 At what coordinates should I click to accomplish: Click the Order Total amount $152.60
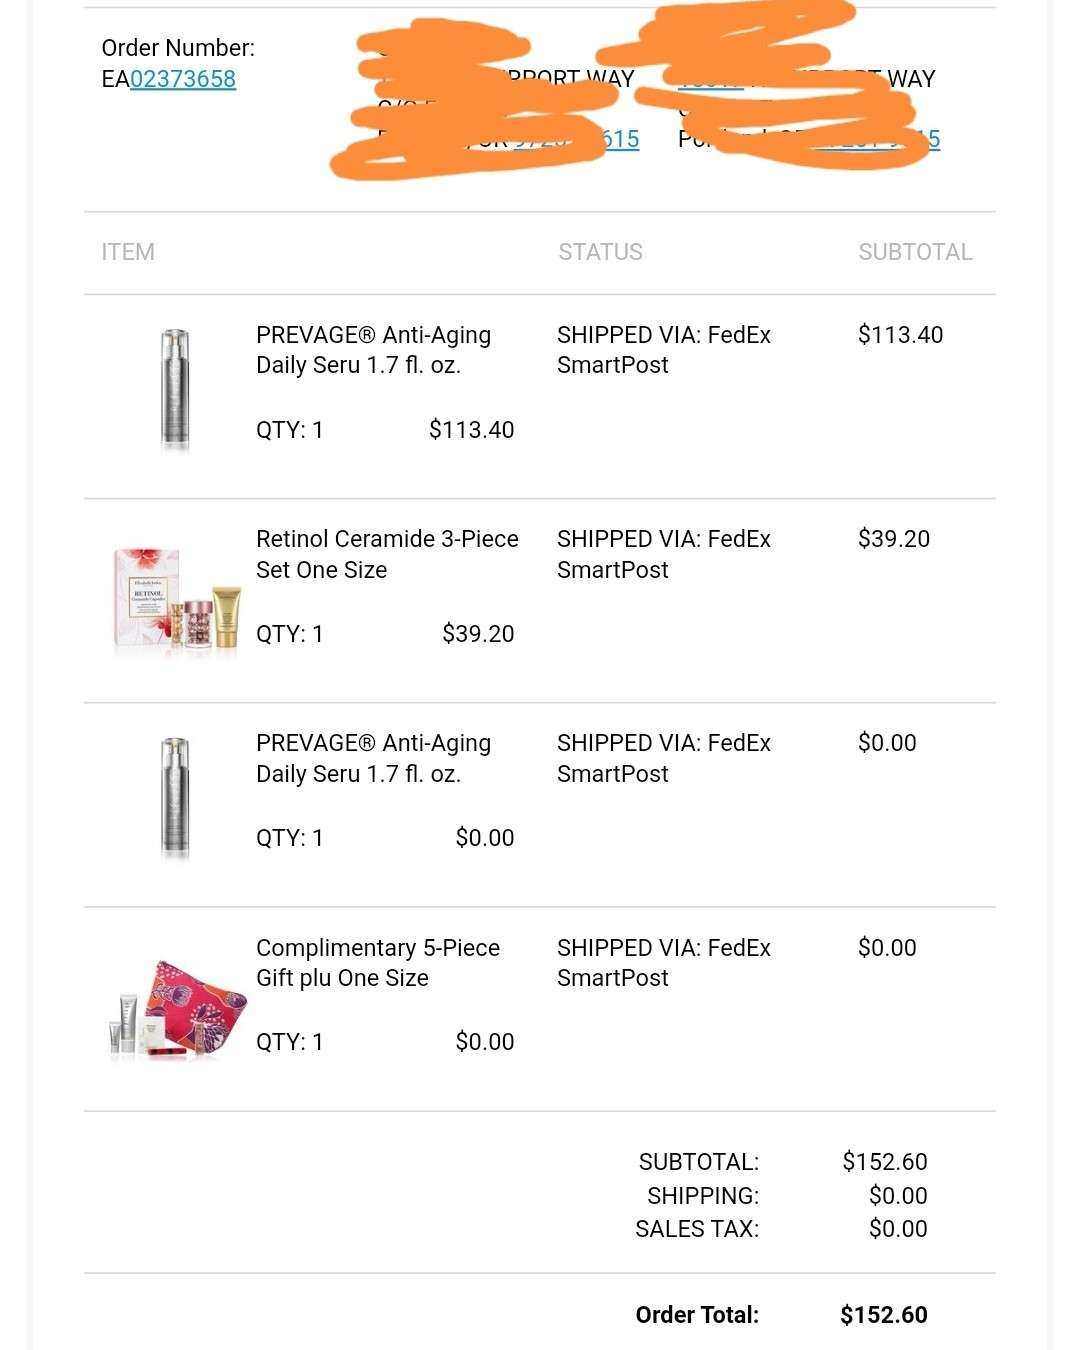pyautogui.click(x=884, y=1315)
